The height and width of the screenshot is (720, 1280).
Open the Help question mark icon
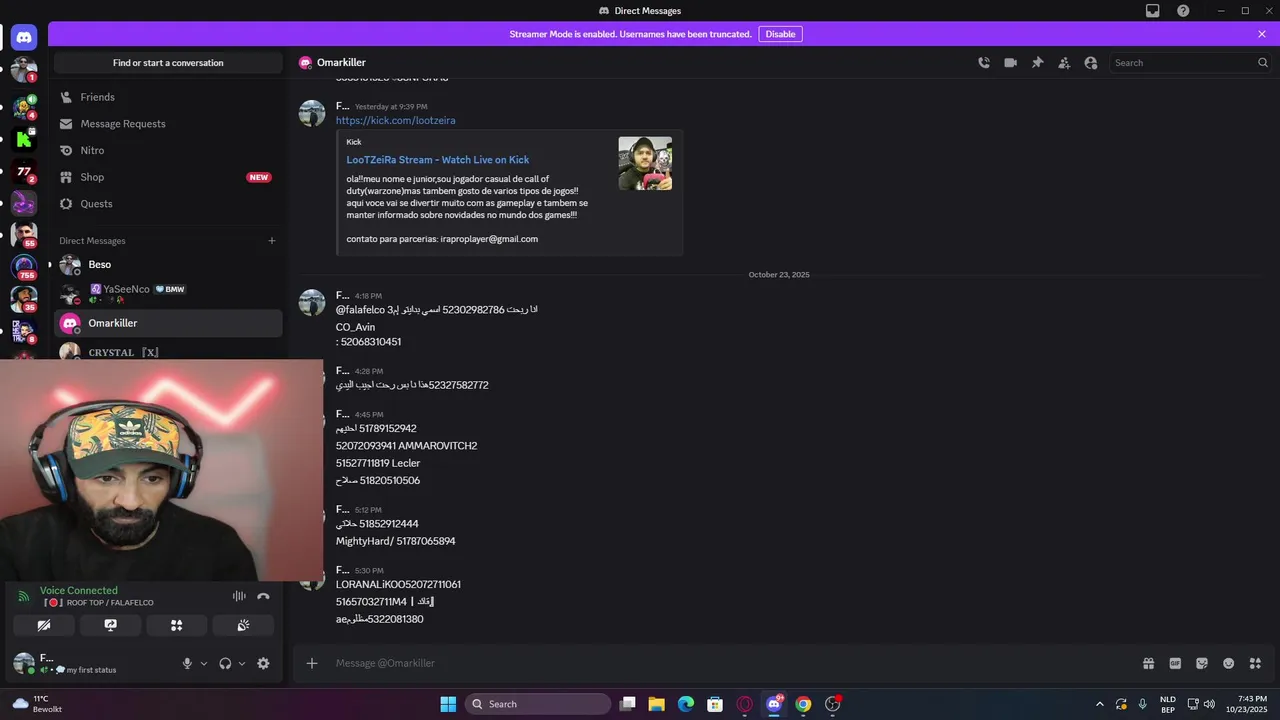click(x=1183, y=11)
